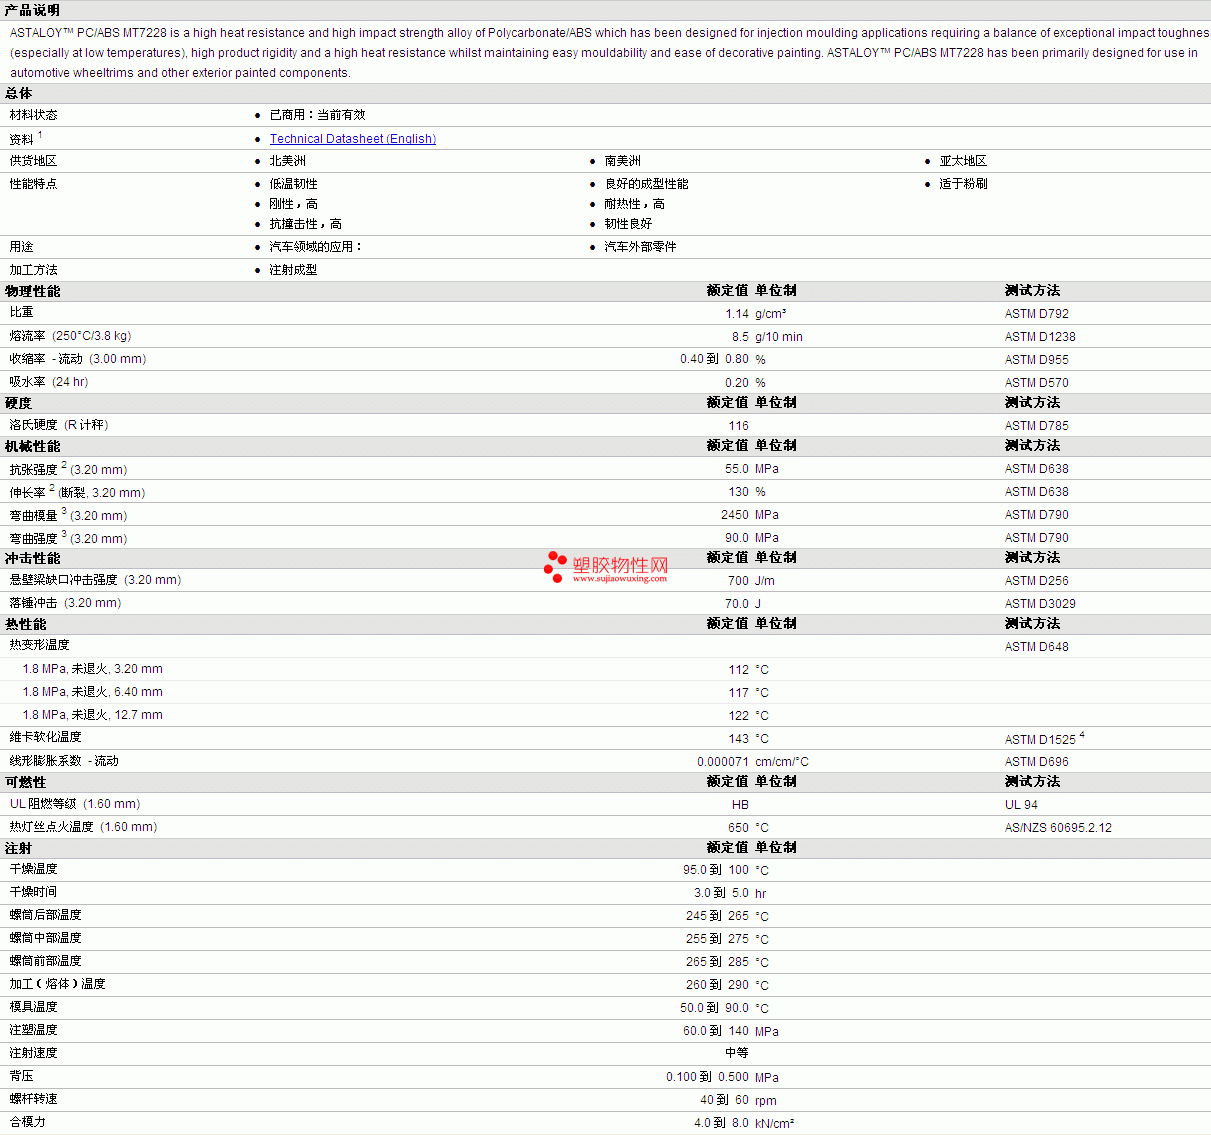1211x1135 pixels.
Task: Click ASTM D570 test method
Action: pyautogui.click(x=1036, y=383)
